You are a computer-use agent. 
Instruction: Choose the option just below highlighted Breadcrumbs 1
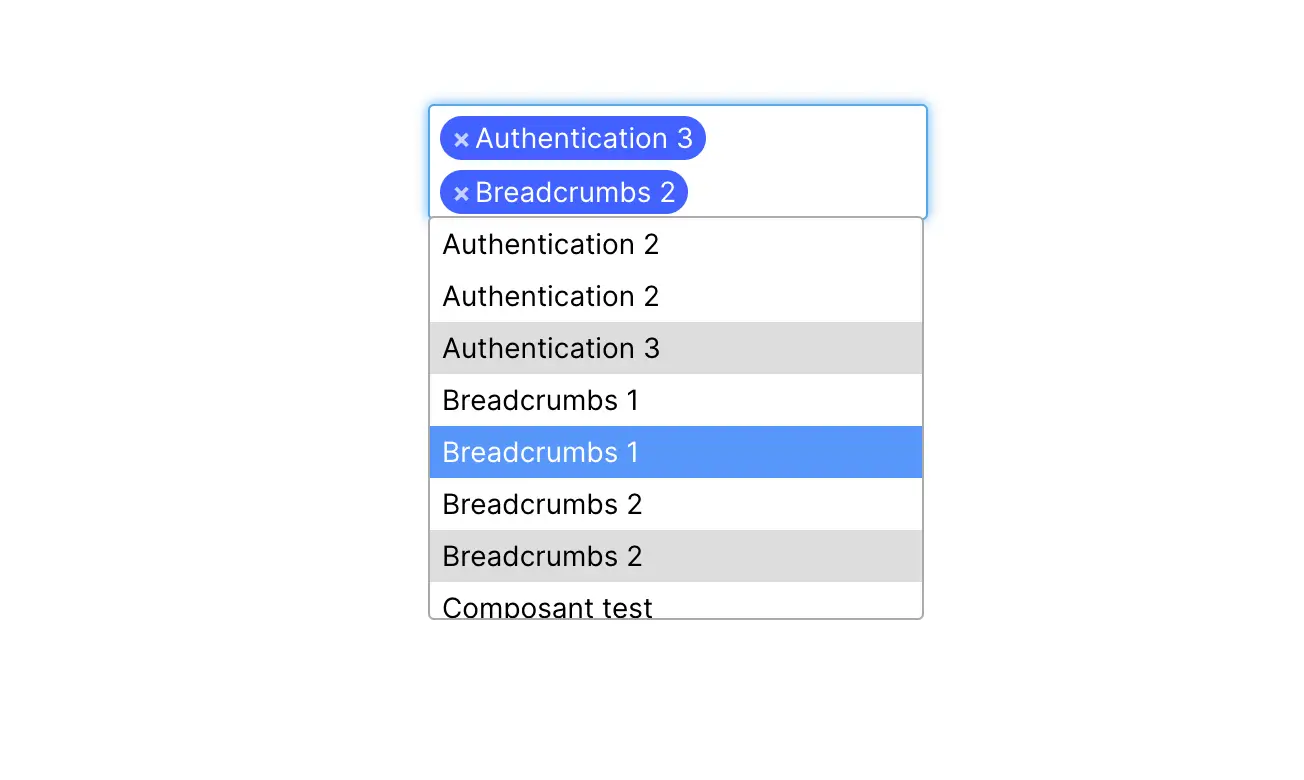click(676, 504)
